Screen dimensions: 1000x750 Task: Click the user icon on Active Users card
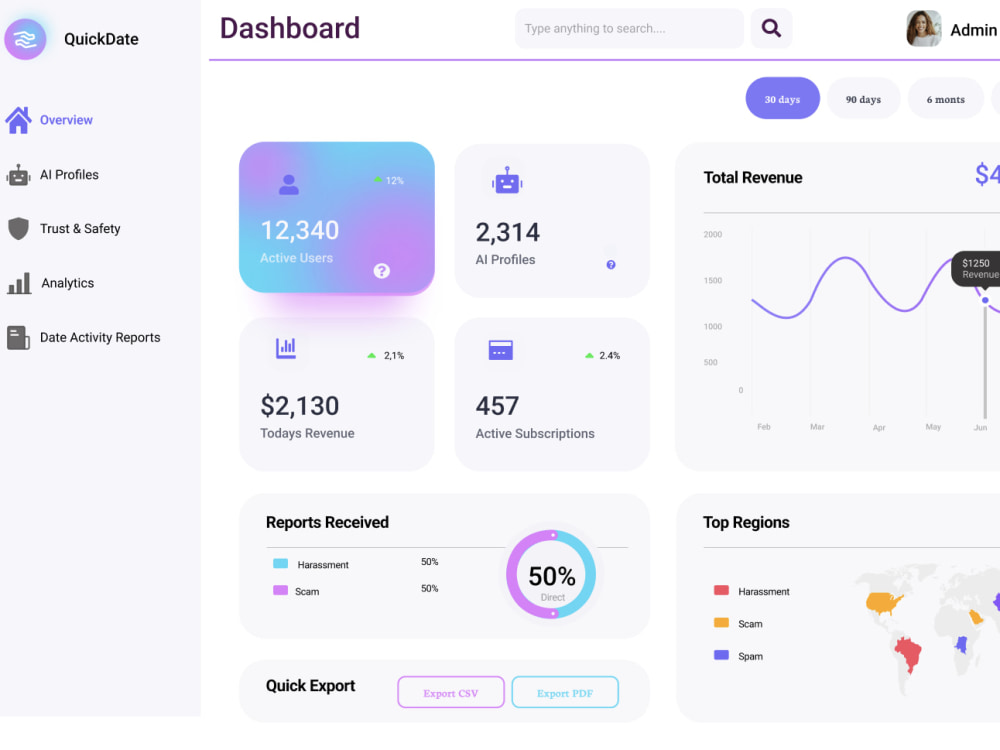[289, 184]
